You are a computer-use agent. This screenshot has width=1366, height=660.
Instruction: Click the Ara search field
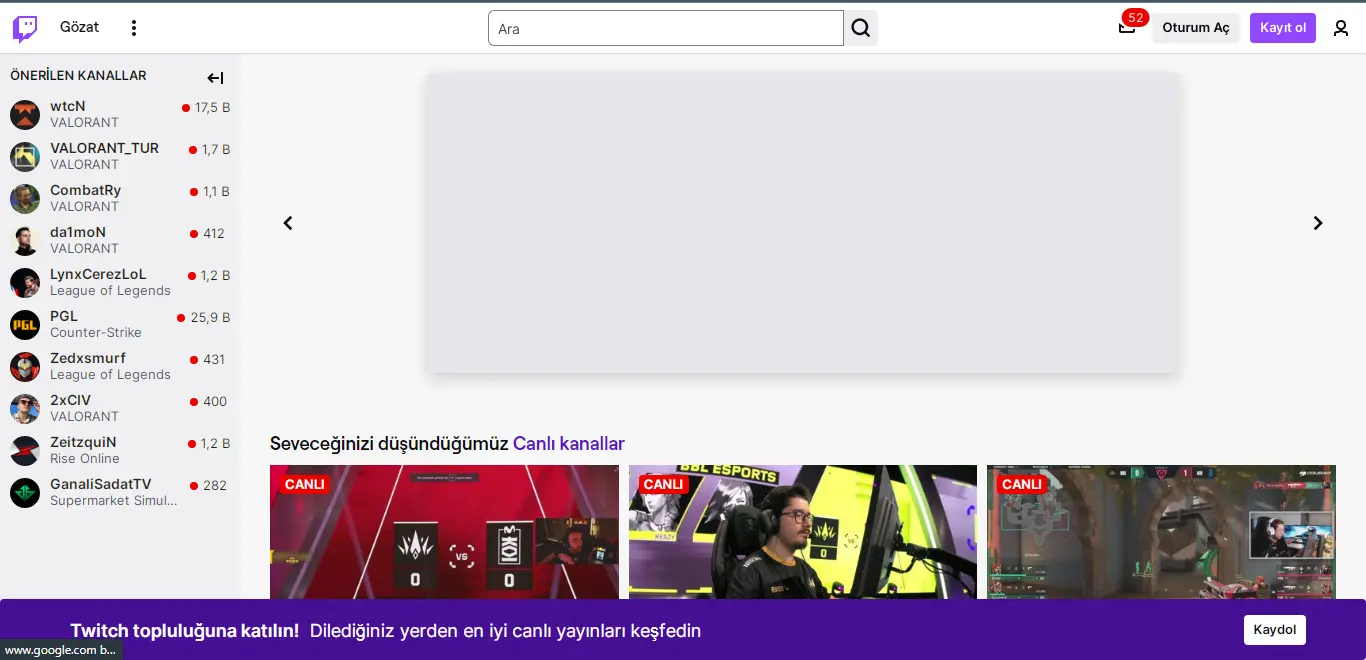666,28
